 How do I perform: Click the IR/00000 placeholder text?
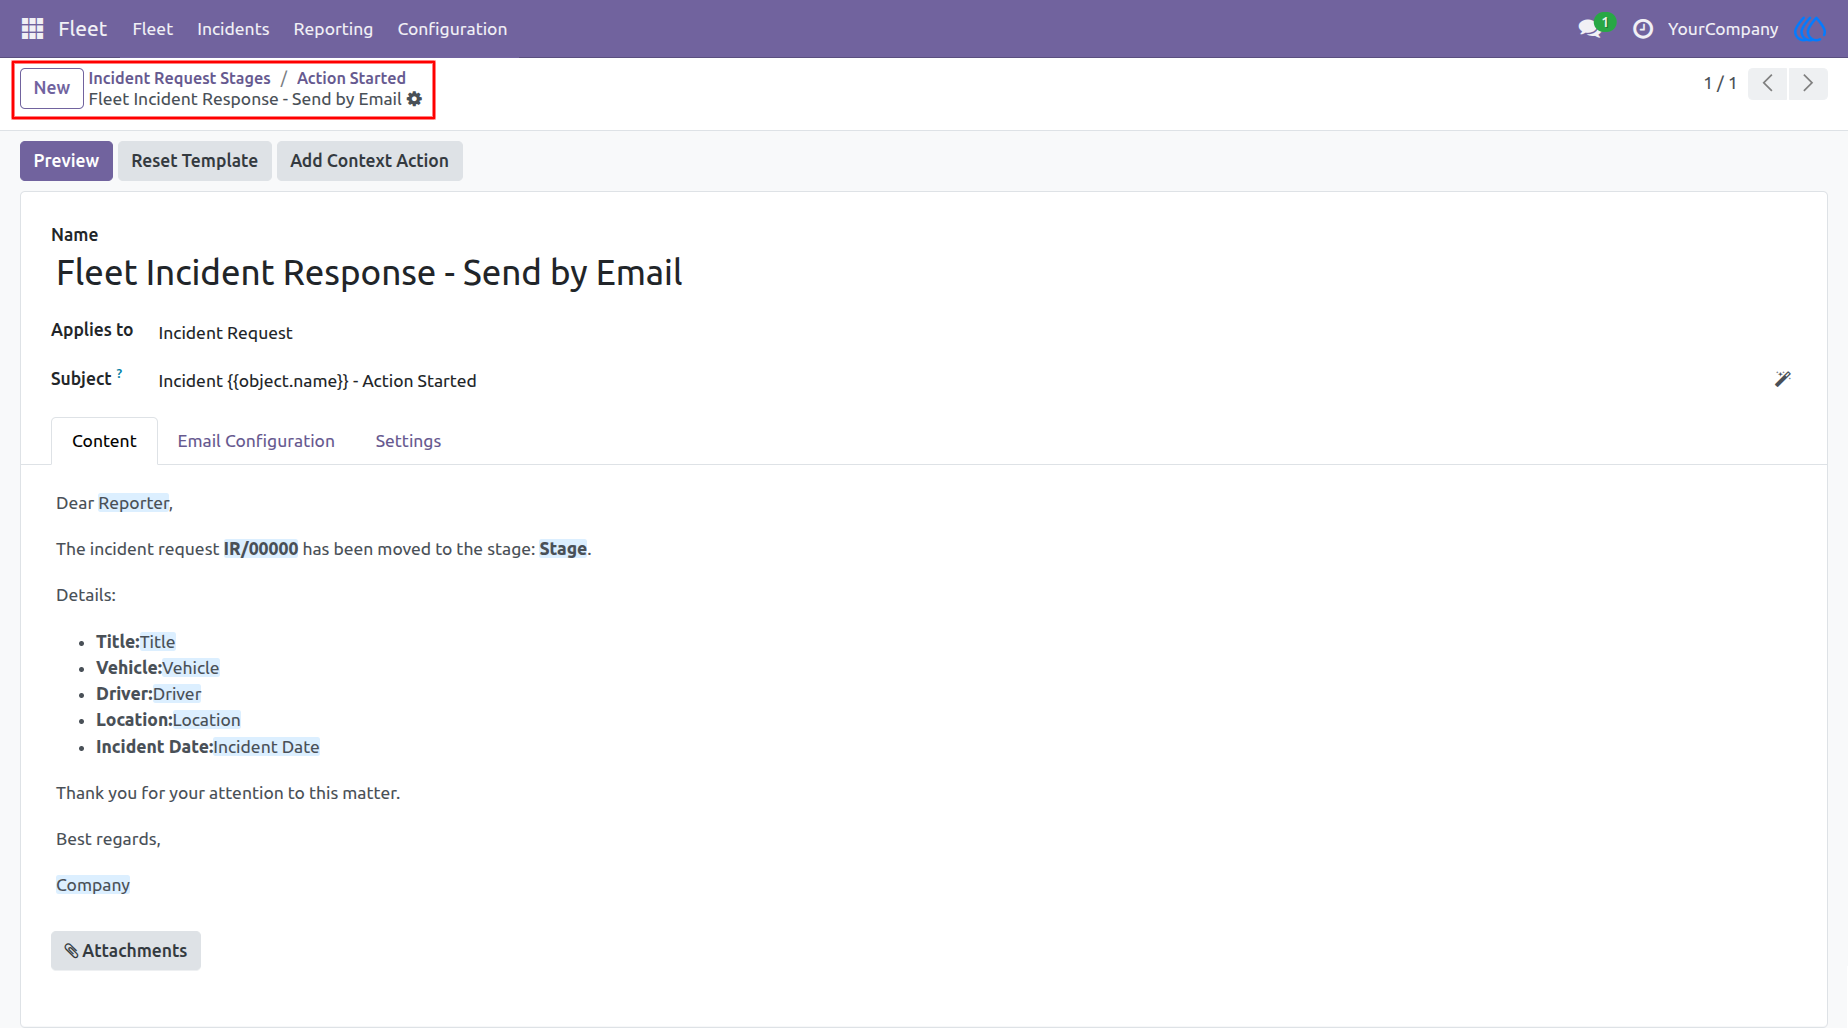(x=261, y=549)
